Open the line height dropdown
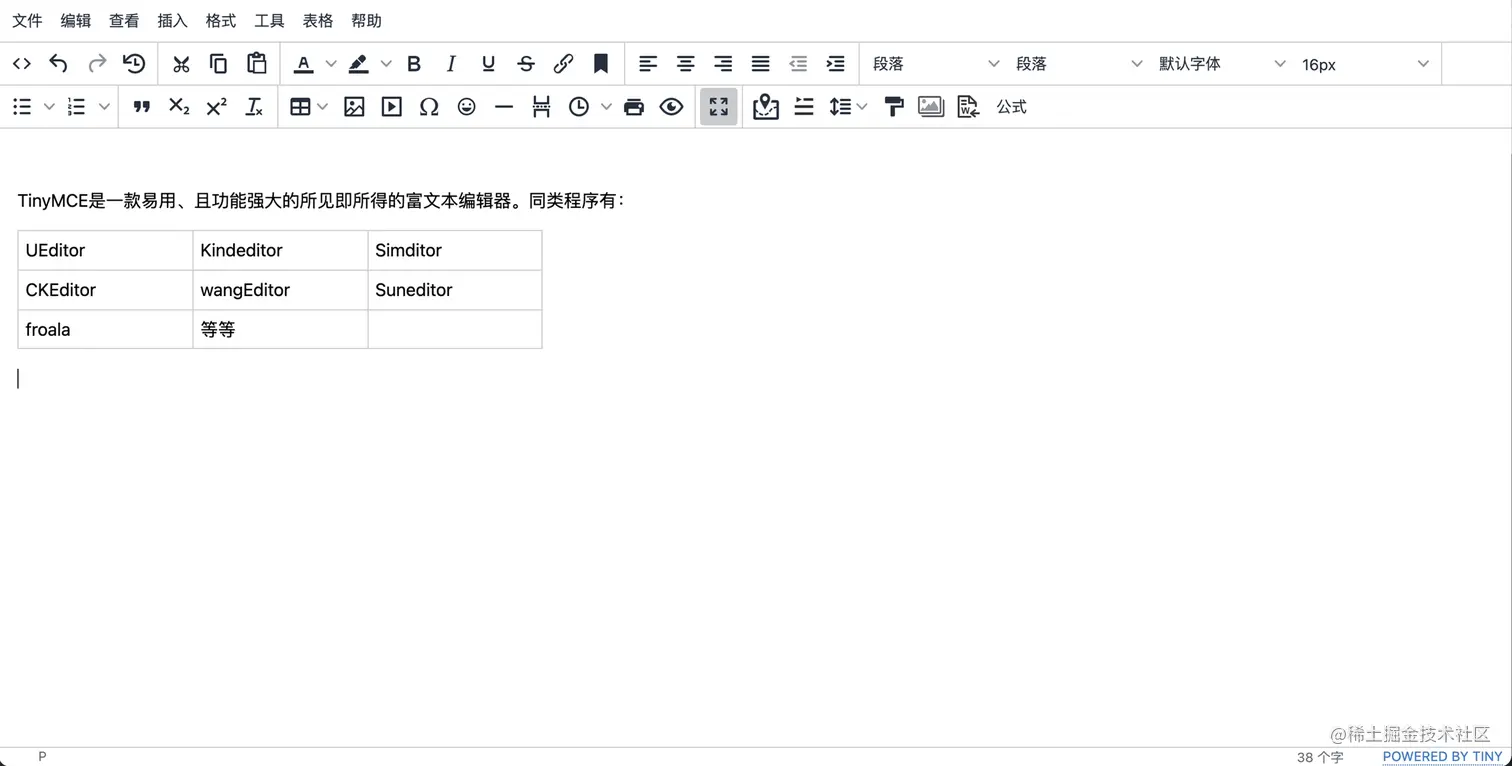 click(848, 107)
